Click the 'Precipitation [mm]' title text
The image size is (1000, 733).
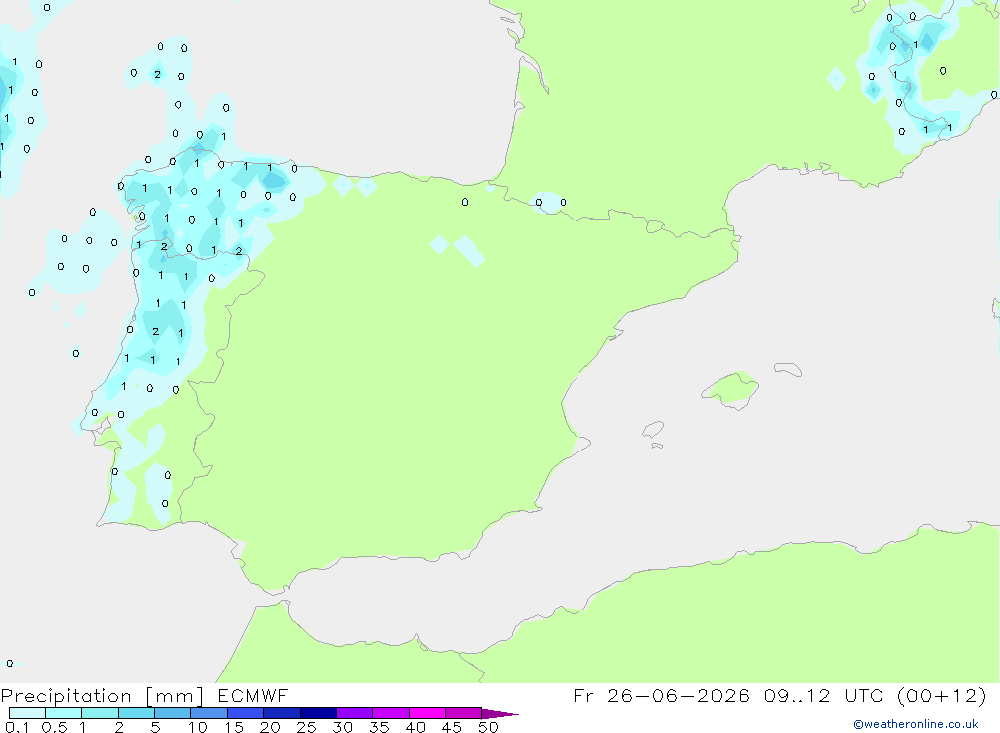(x=102, y=696)
